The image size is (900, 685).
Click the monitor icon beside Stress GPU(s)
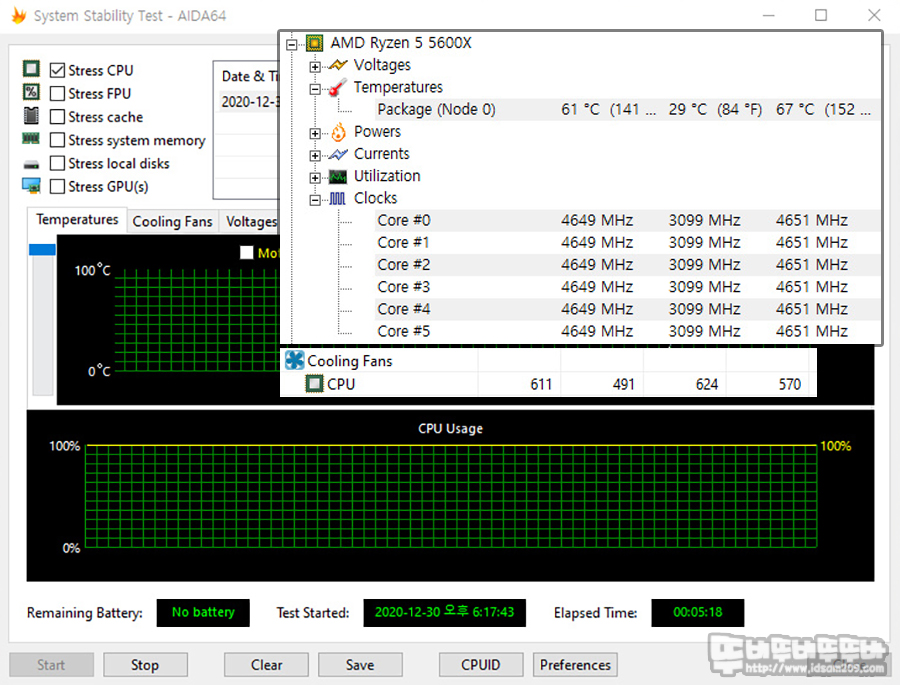[x=31, y=186]
